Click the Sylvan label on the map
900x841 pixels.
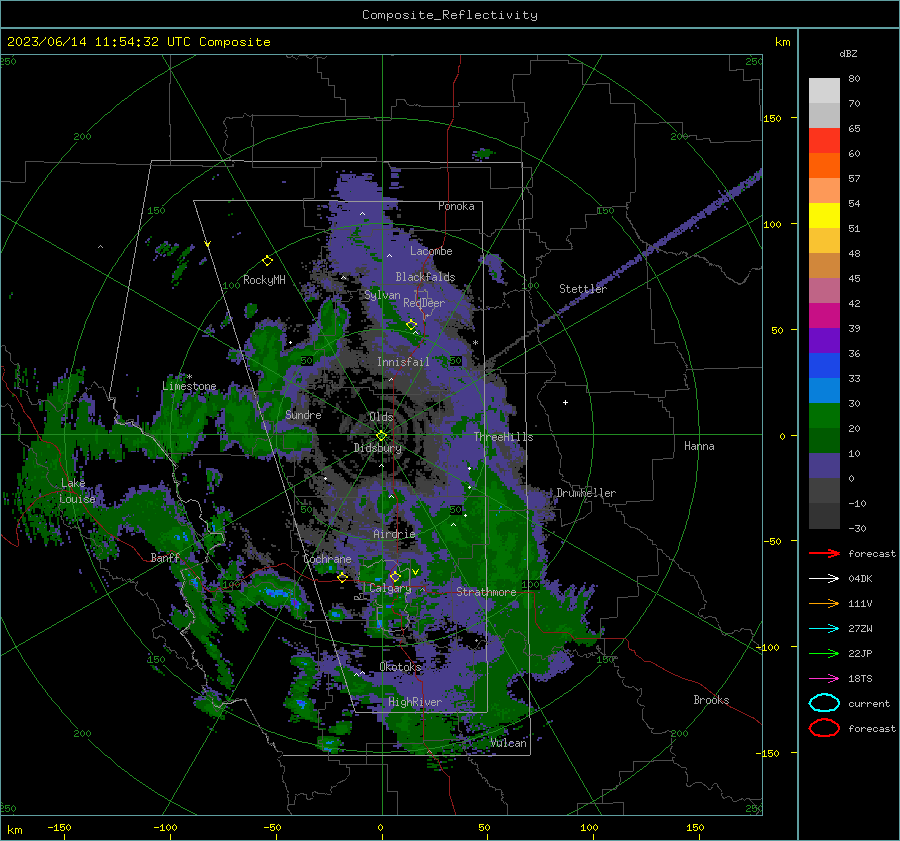(382, 295)
